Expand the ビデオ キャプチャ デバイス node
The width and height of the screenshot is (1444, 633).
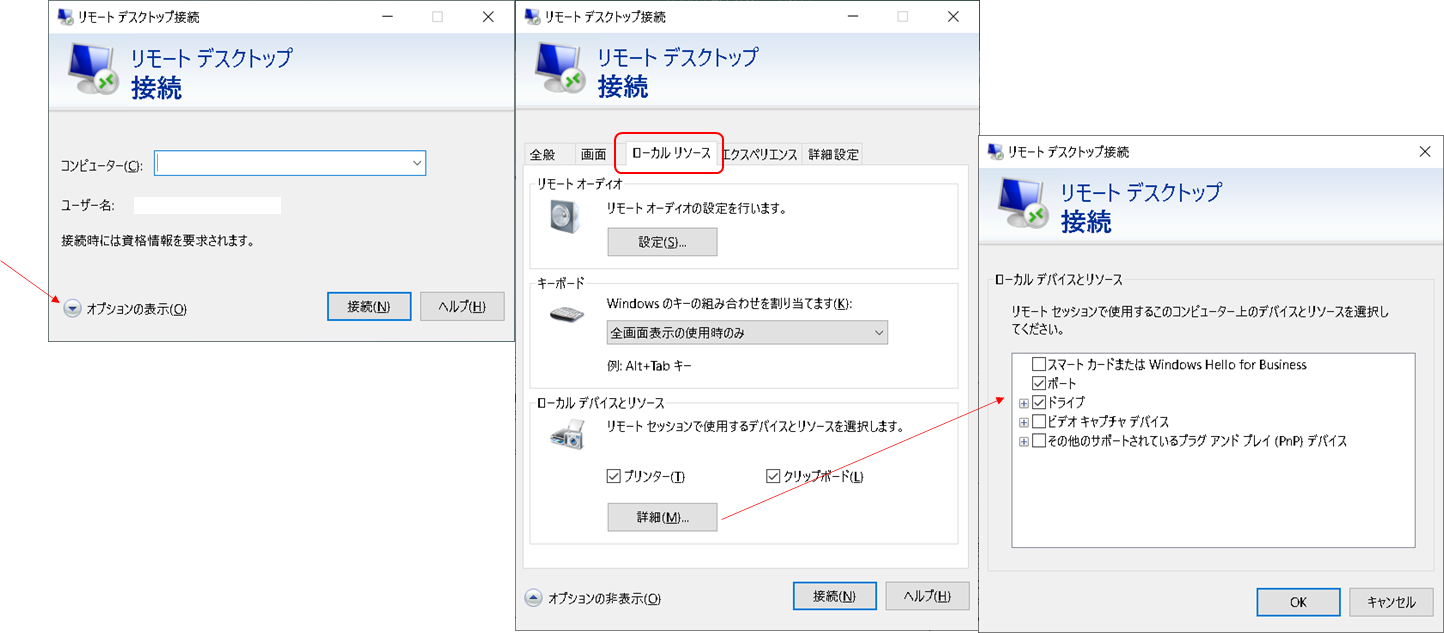click(1023, 421)
